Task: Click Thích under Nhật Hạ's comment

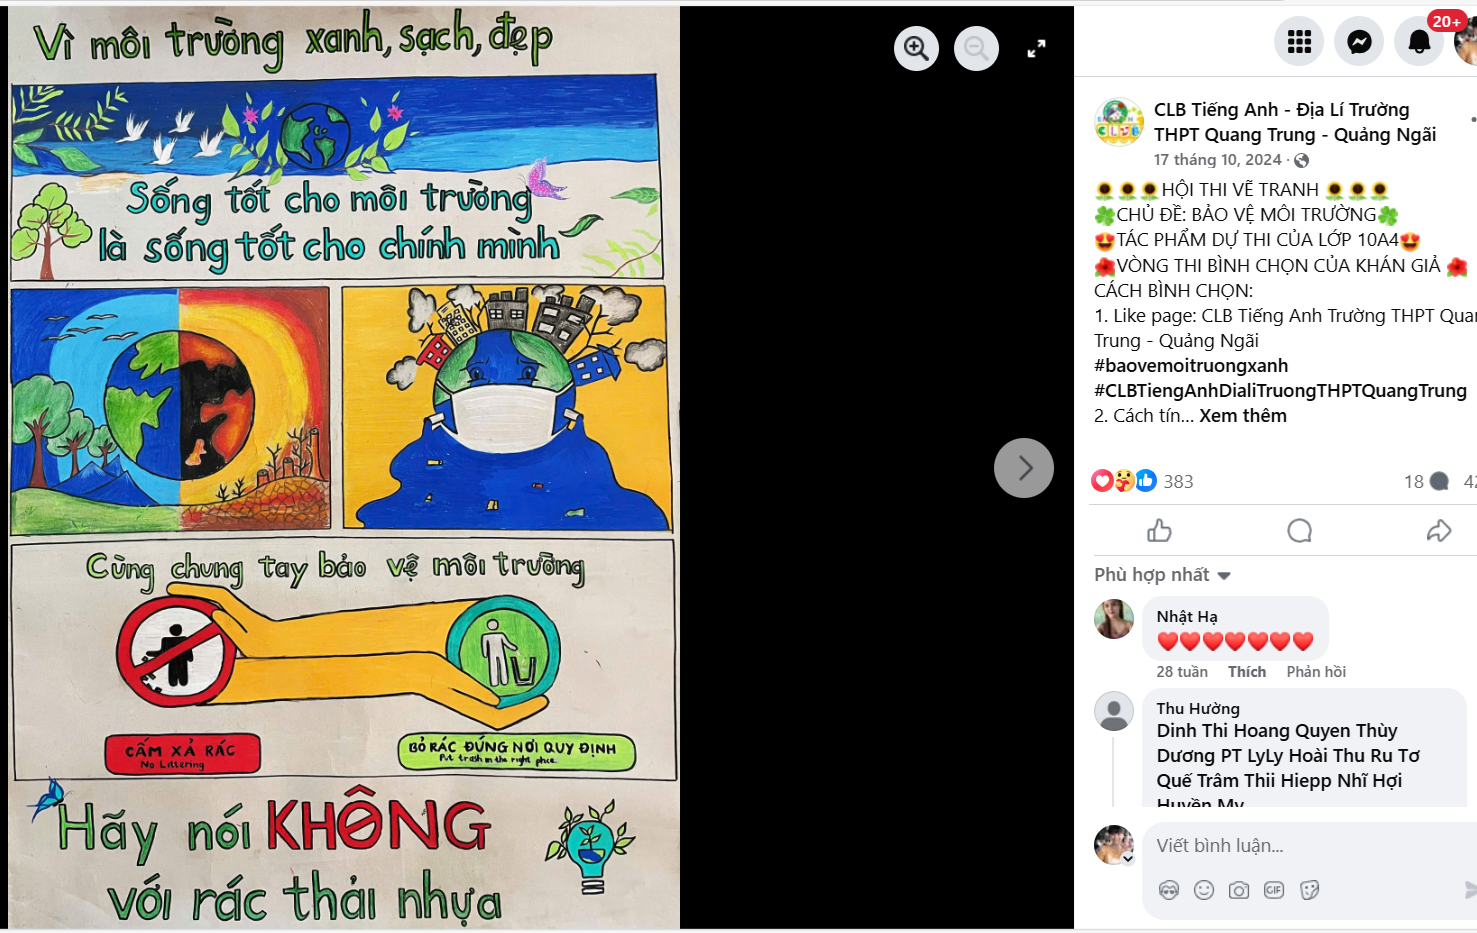Action: click(1247, 672)
